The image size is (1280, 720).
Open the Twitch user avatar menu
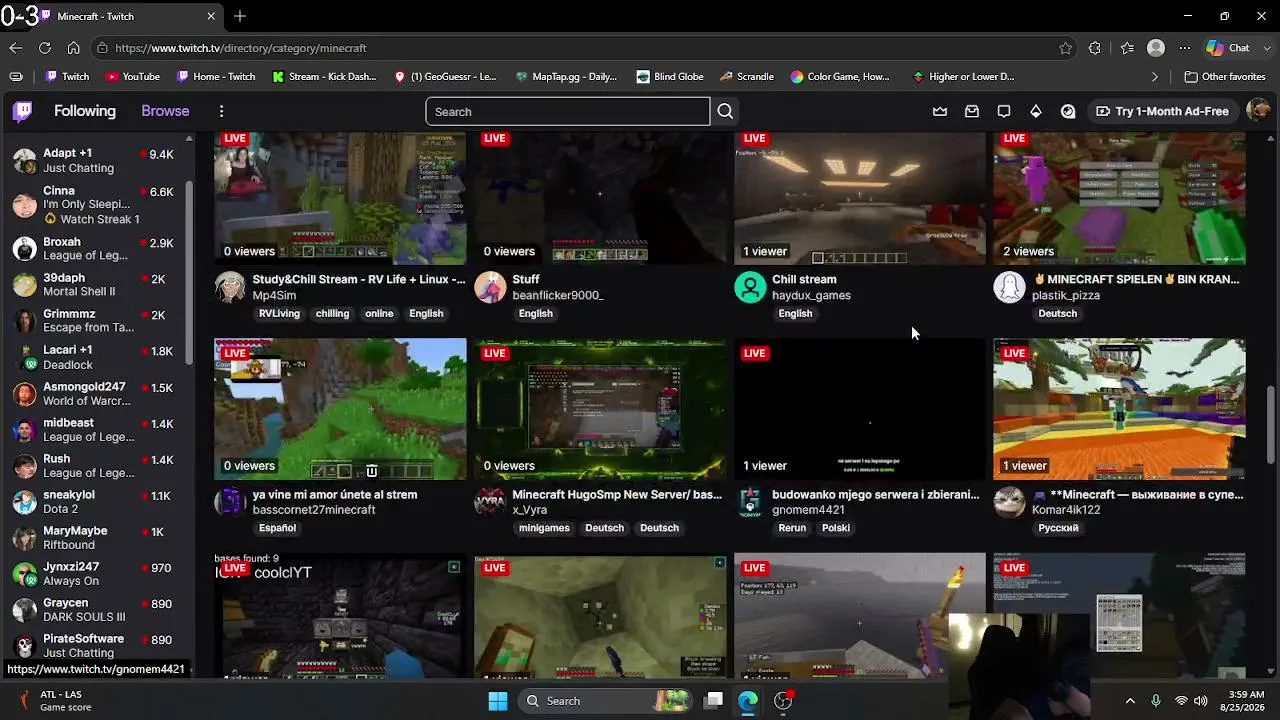point(1259,111)
